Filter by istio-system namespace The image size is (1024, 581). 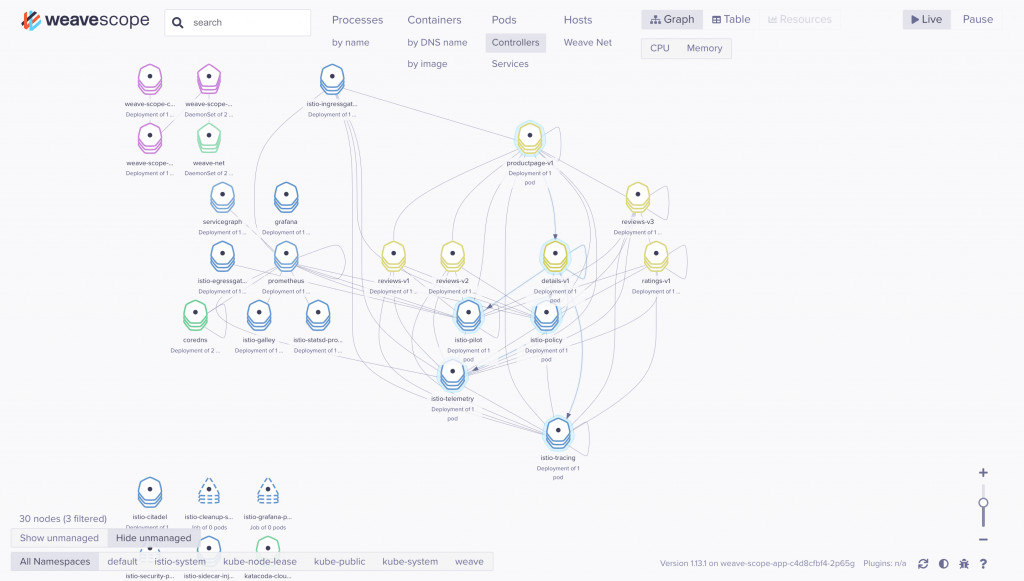180,561
